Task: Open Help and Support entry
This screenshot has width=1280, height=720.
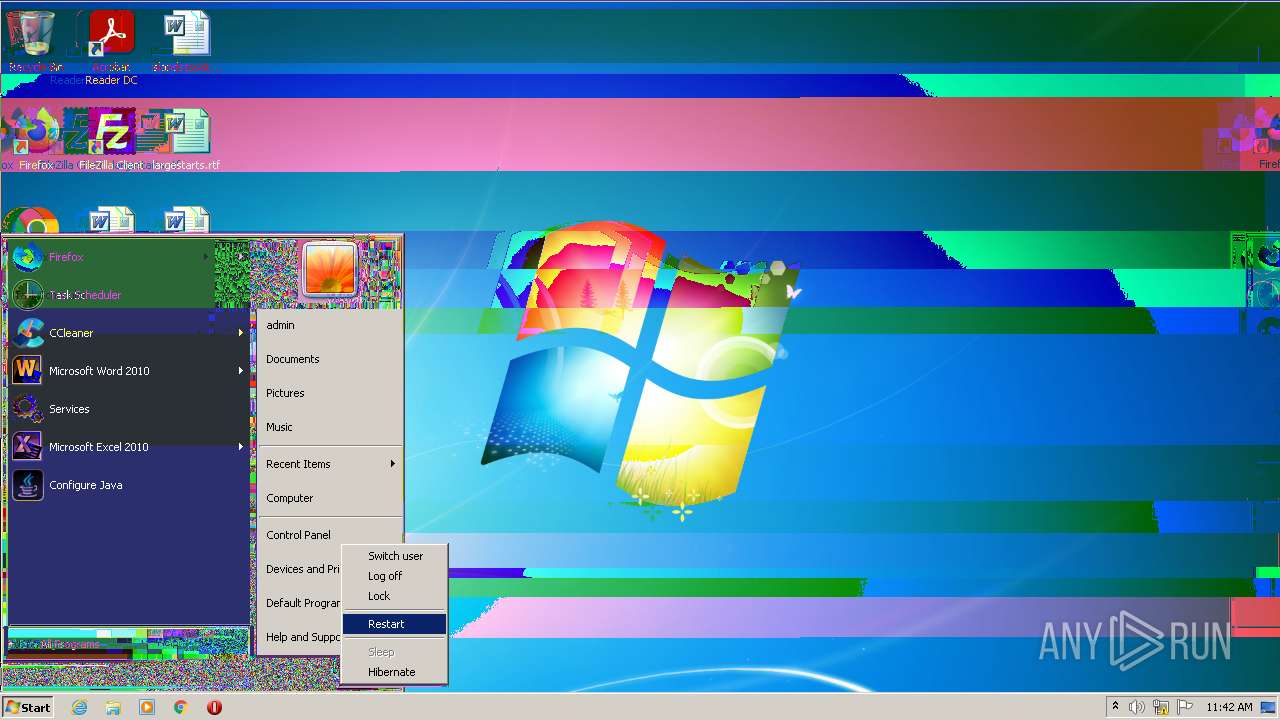Action: coord(300,637)
